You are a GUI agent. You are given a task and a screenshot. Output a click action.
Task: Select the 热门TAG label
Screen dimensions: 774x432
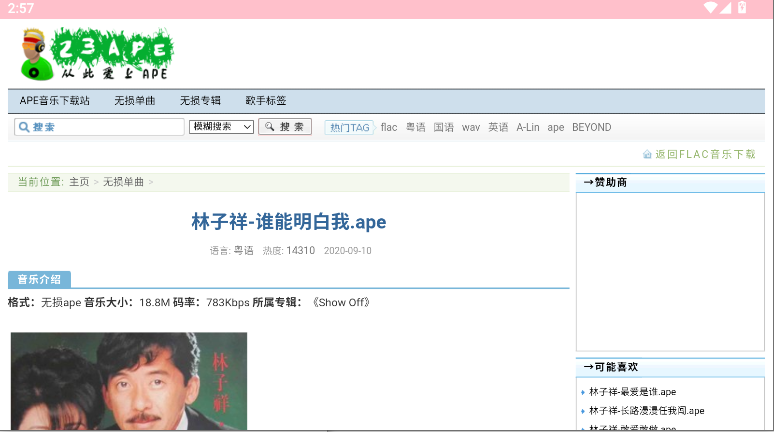pos(349,127)
